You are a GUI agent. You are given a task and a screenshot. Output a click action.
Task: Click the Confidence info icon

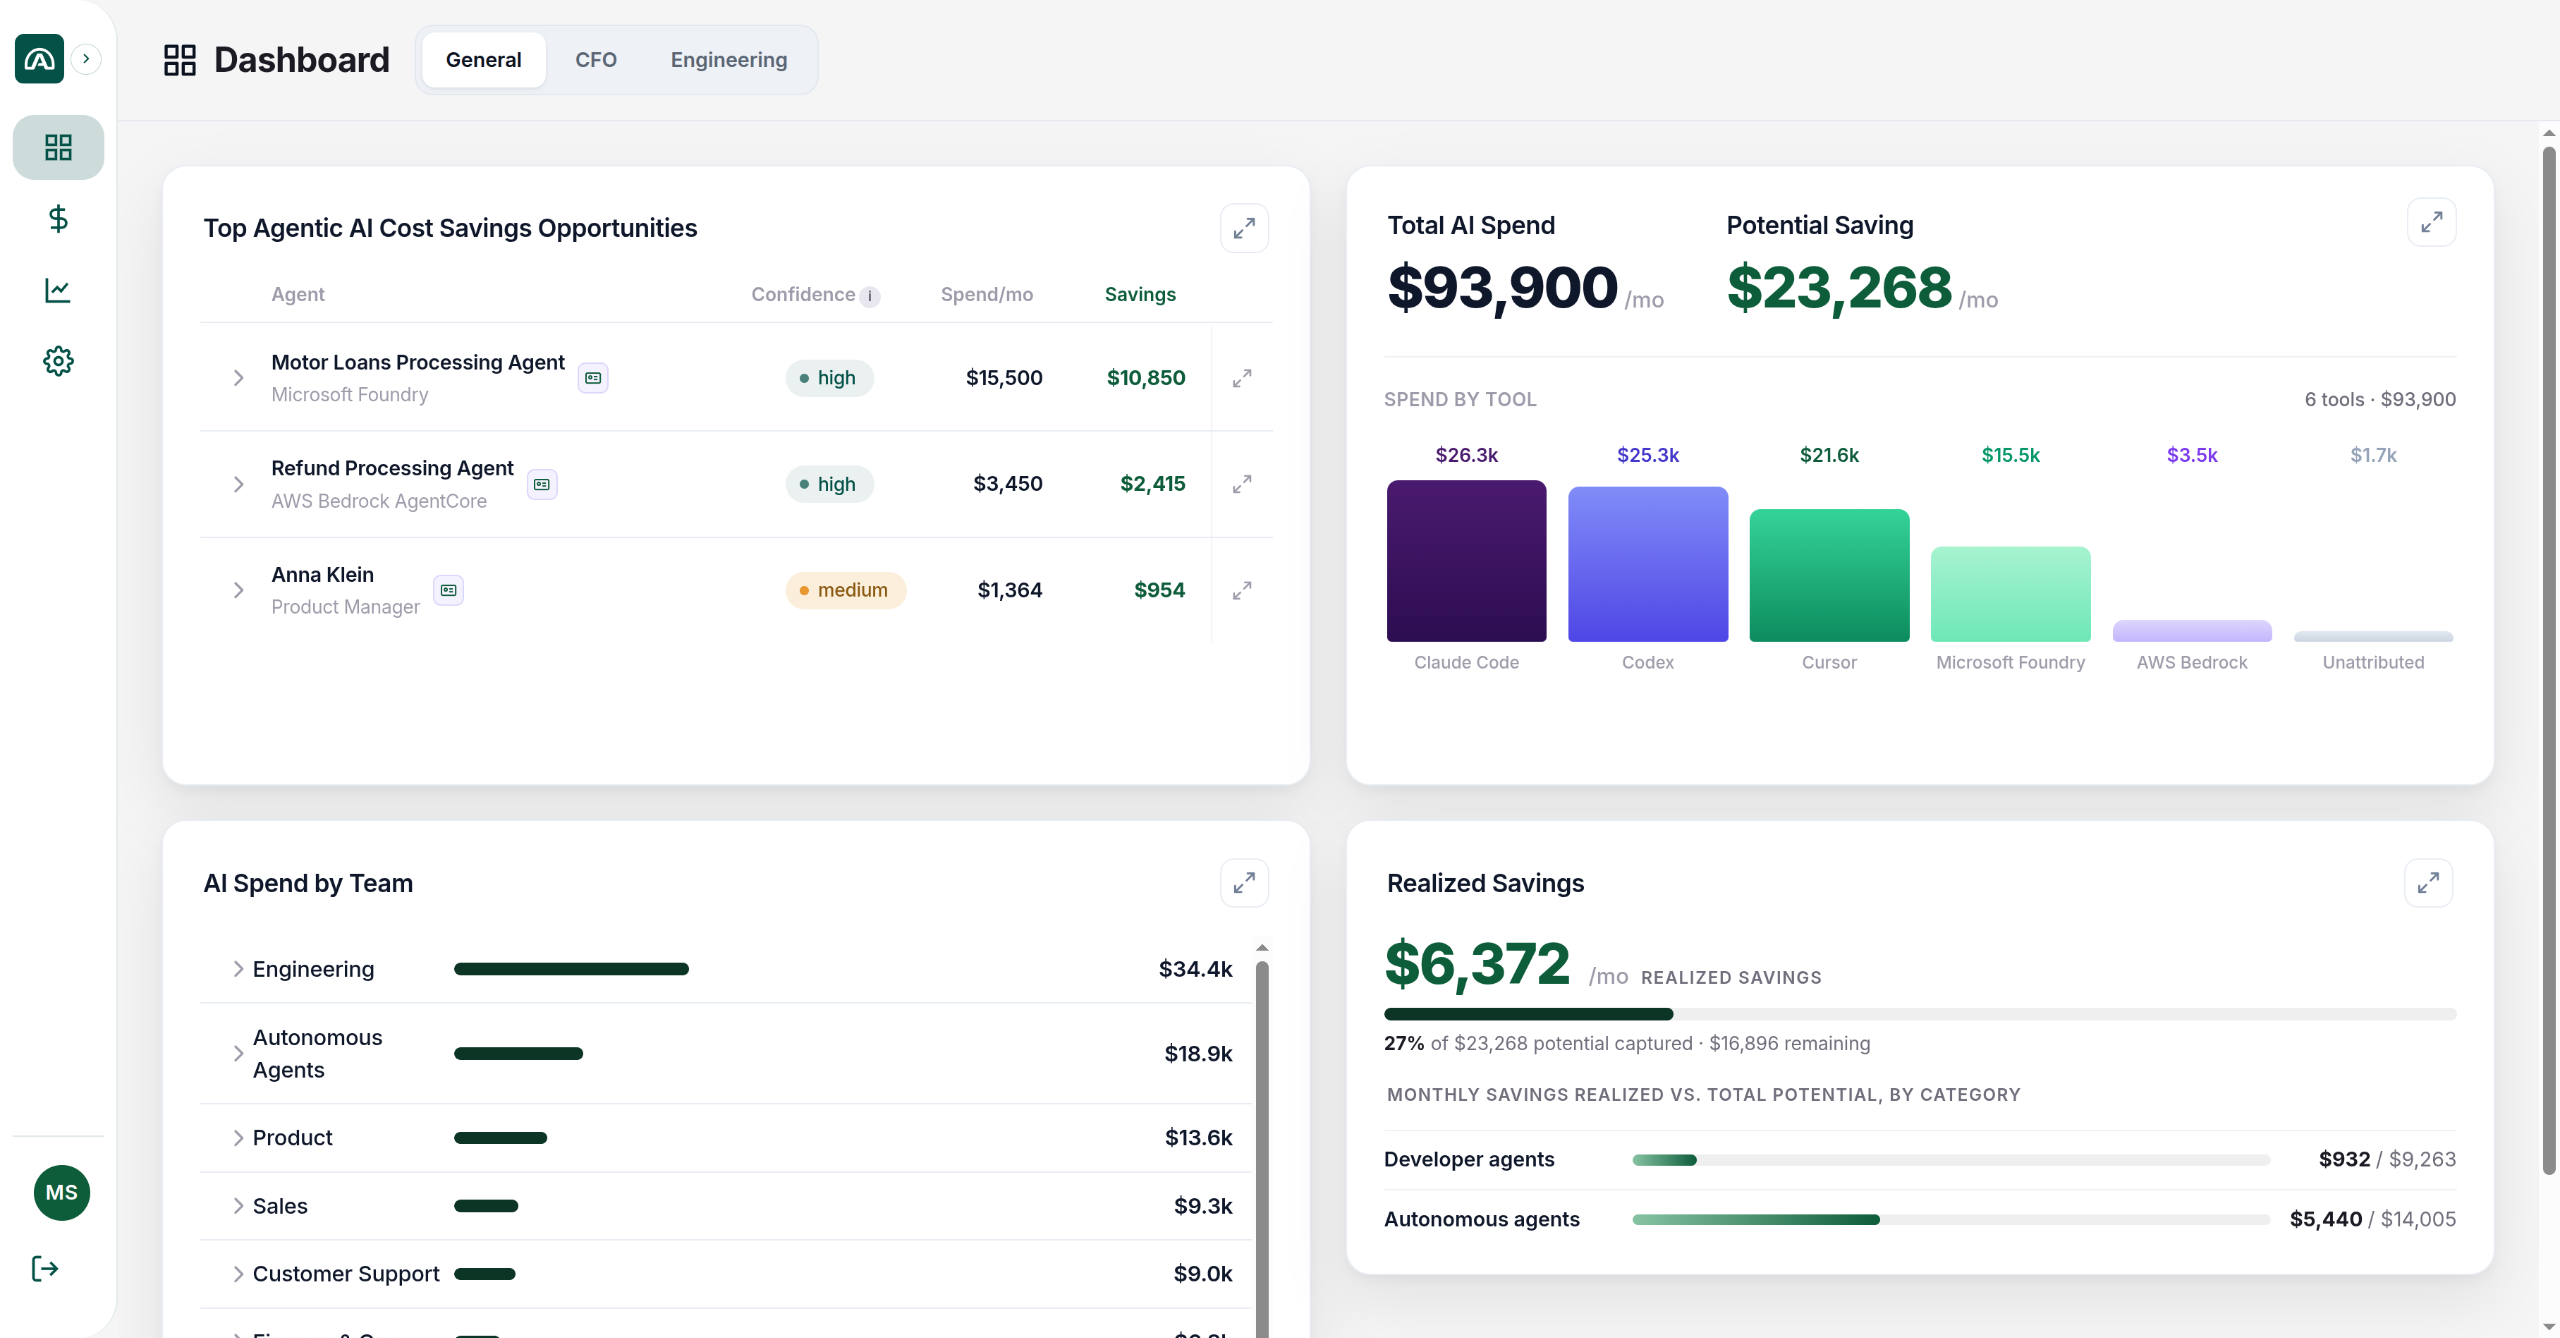coord(870,296)
